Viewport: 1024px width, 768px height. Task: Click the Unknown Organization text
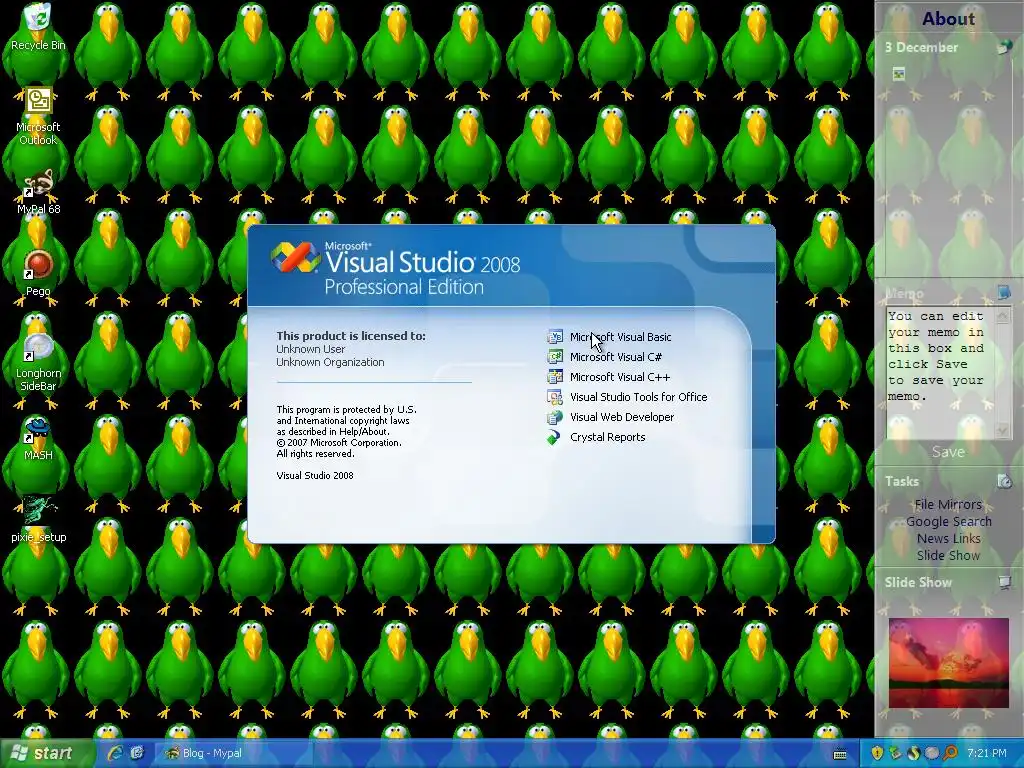(330, 362)
